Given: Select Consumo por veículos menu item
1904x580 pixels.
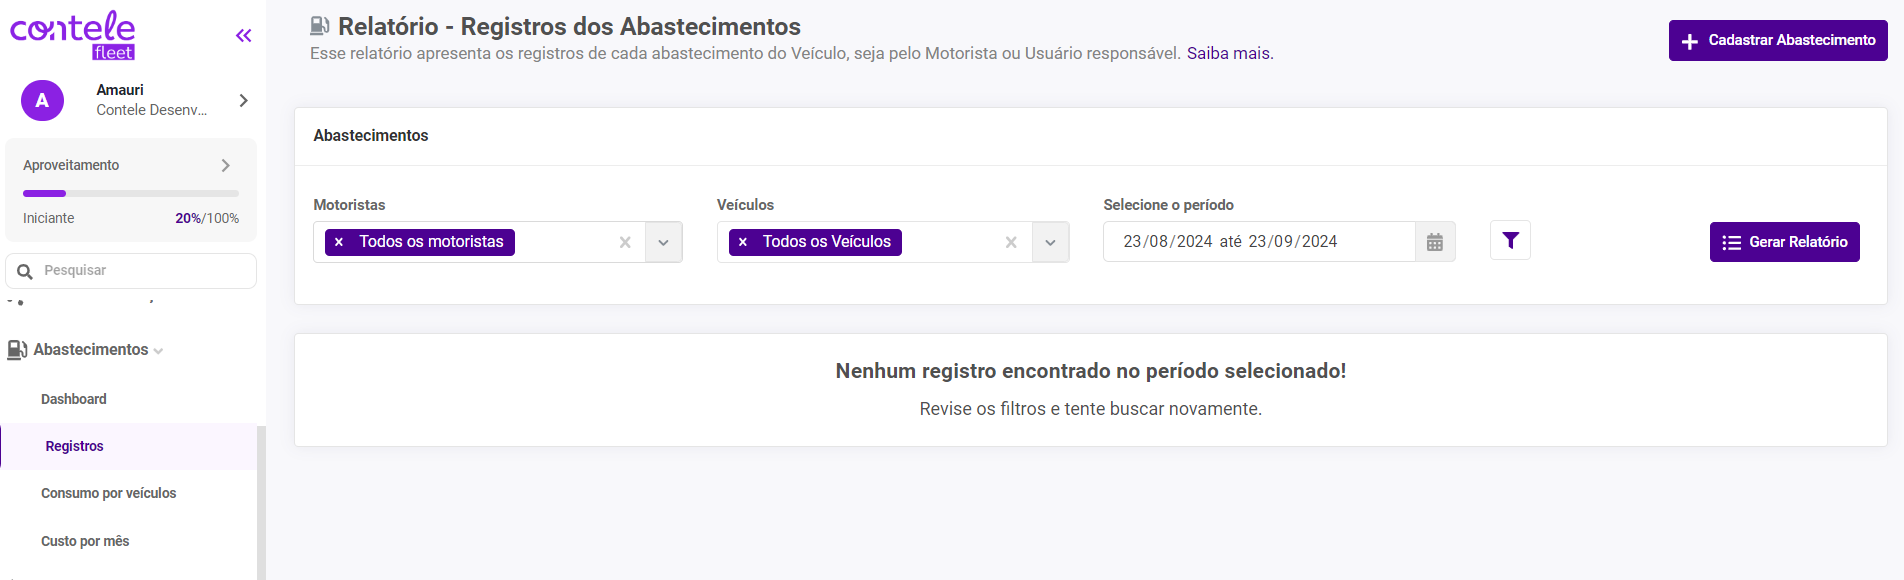Looking at the screenshot, I should (x=108, y=493).
